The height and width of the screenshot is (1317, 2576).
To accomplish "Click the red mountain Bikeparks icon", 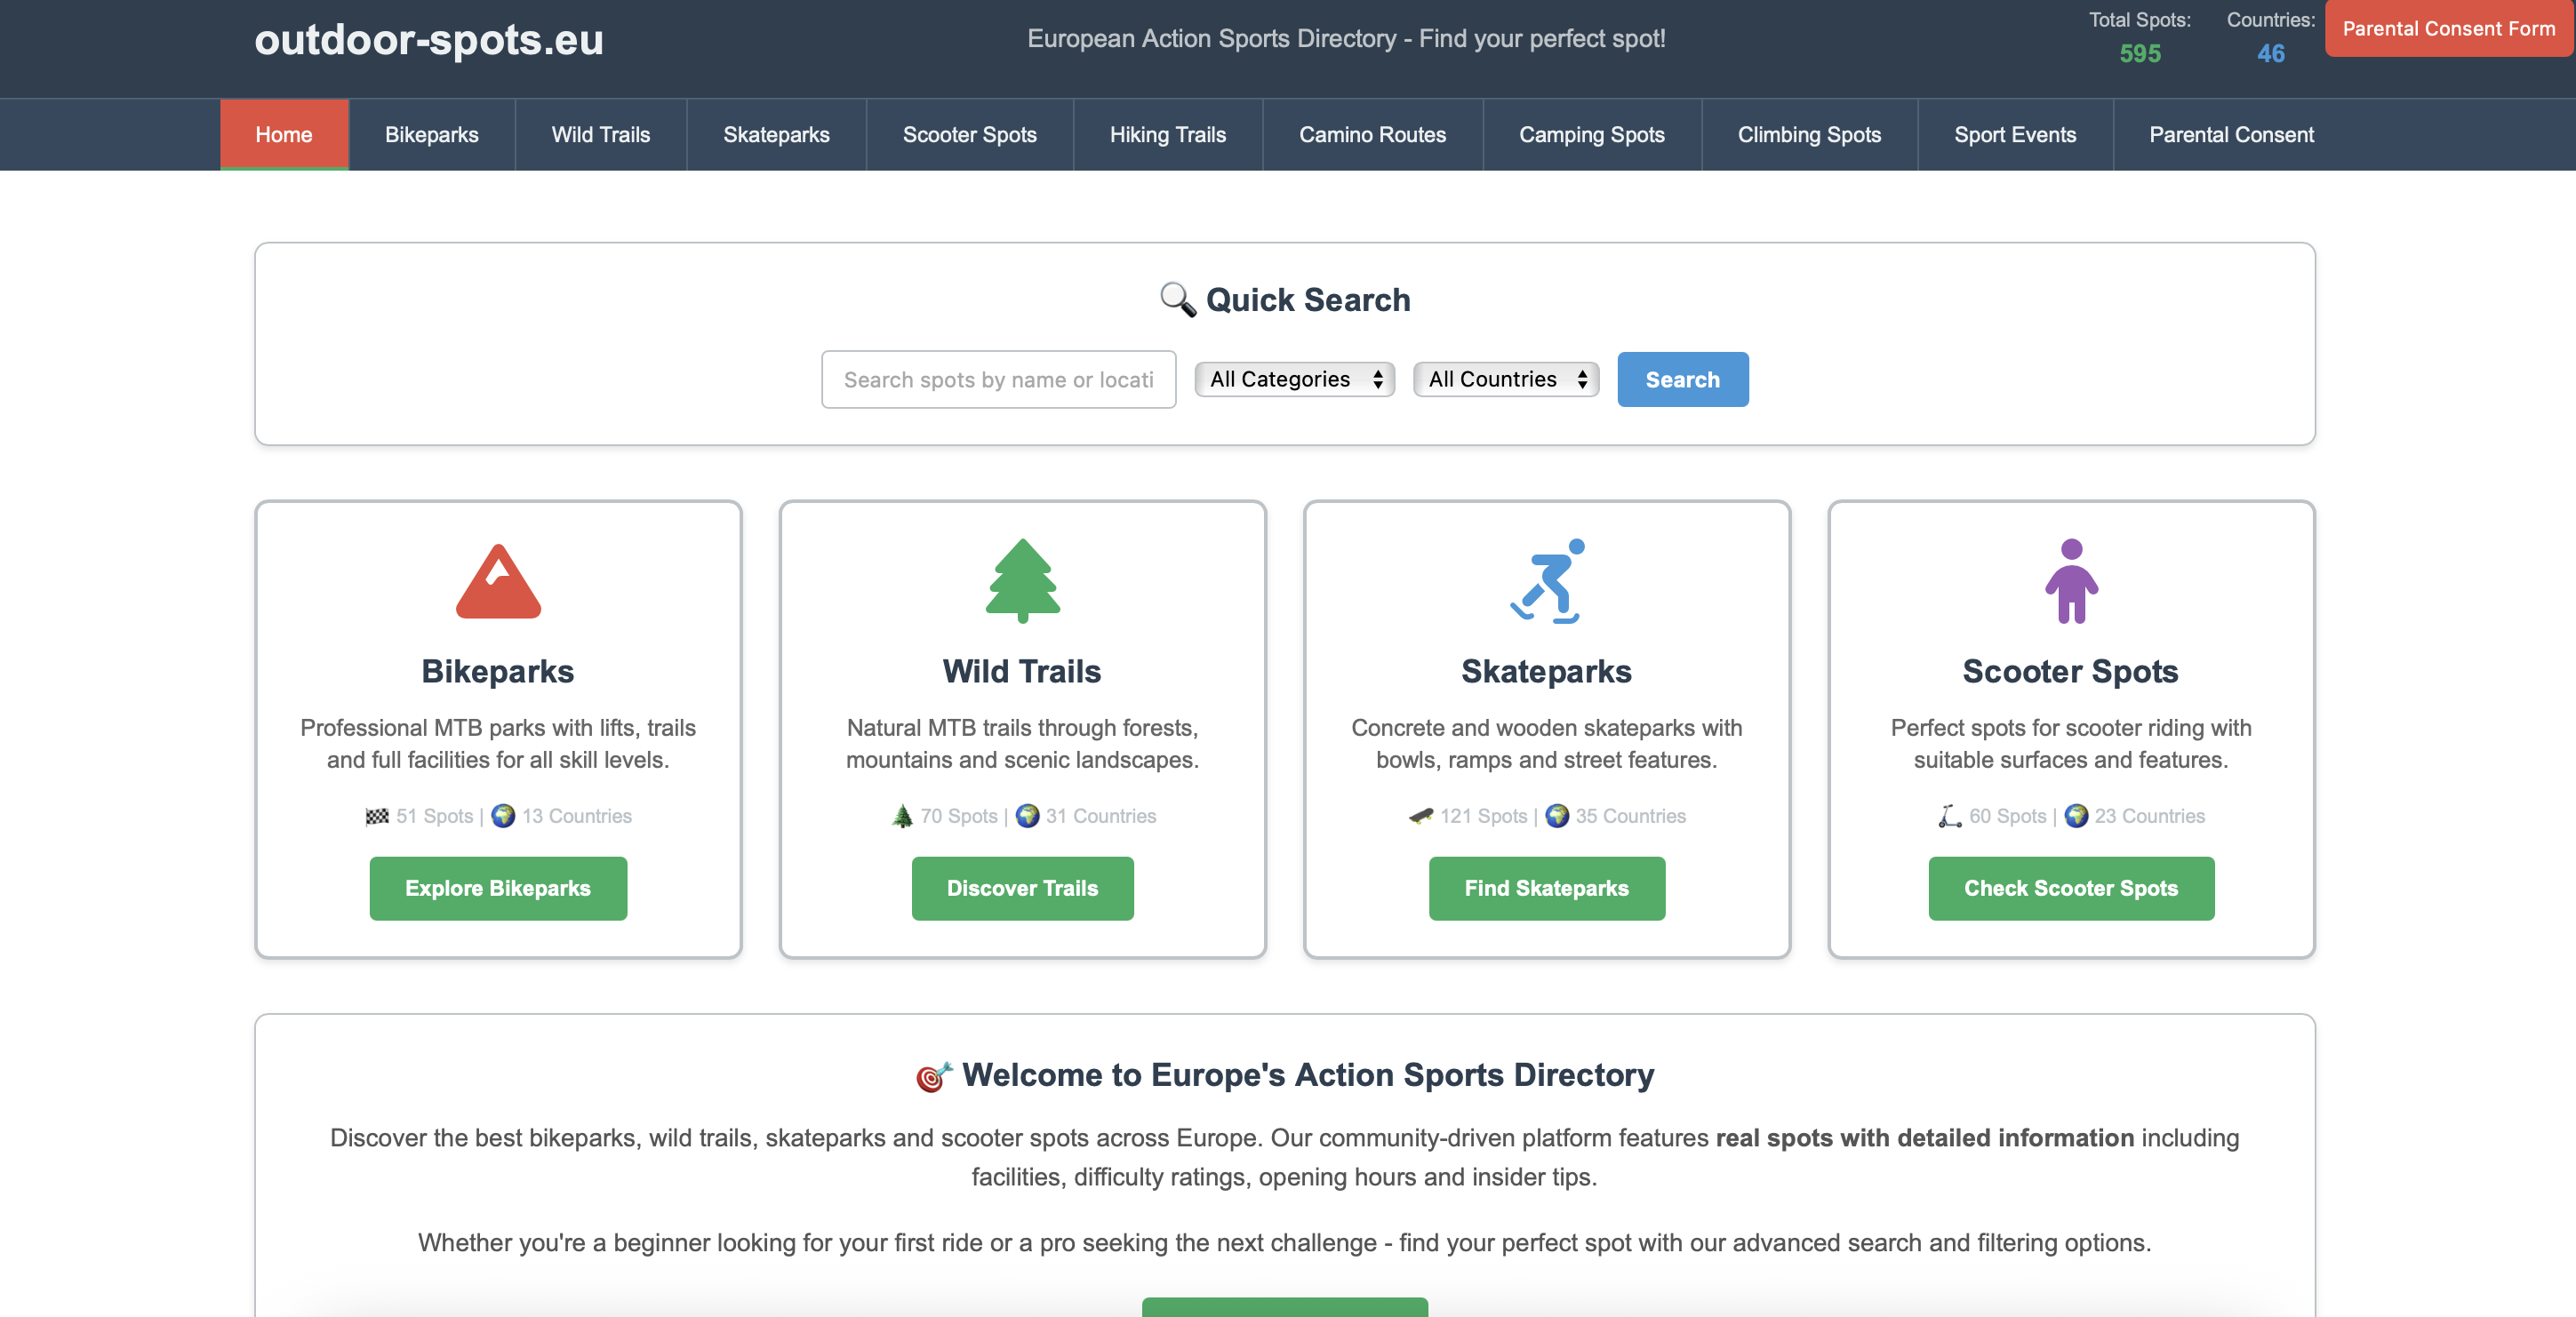I will [498, 581].
